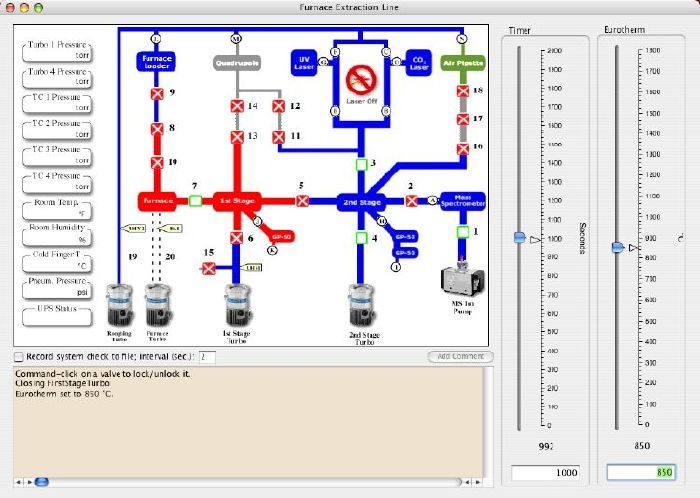Click the Cold Finger T readout

click(57, 261)
